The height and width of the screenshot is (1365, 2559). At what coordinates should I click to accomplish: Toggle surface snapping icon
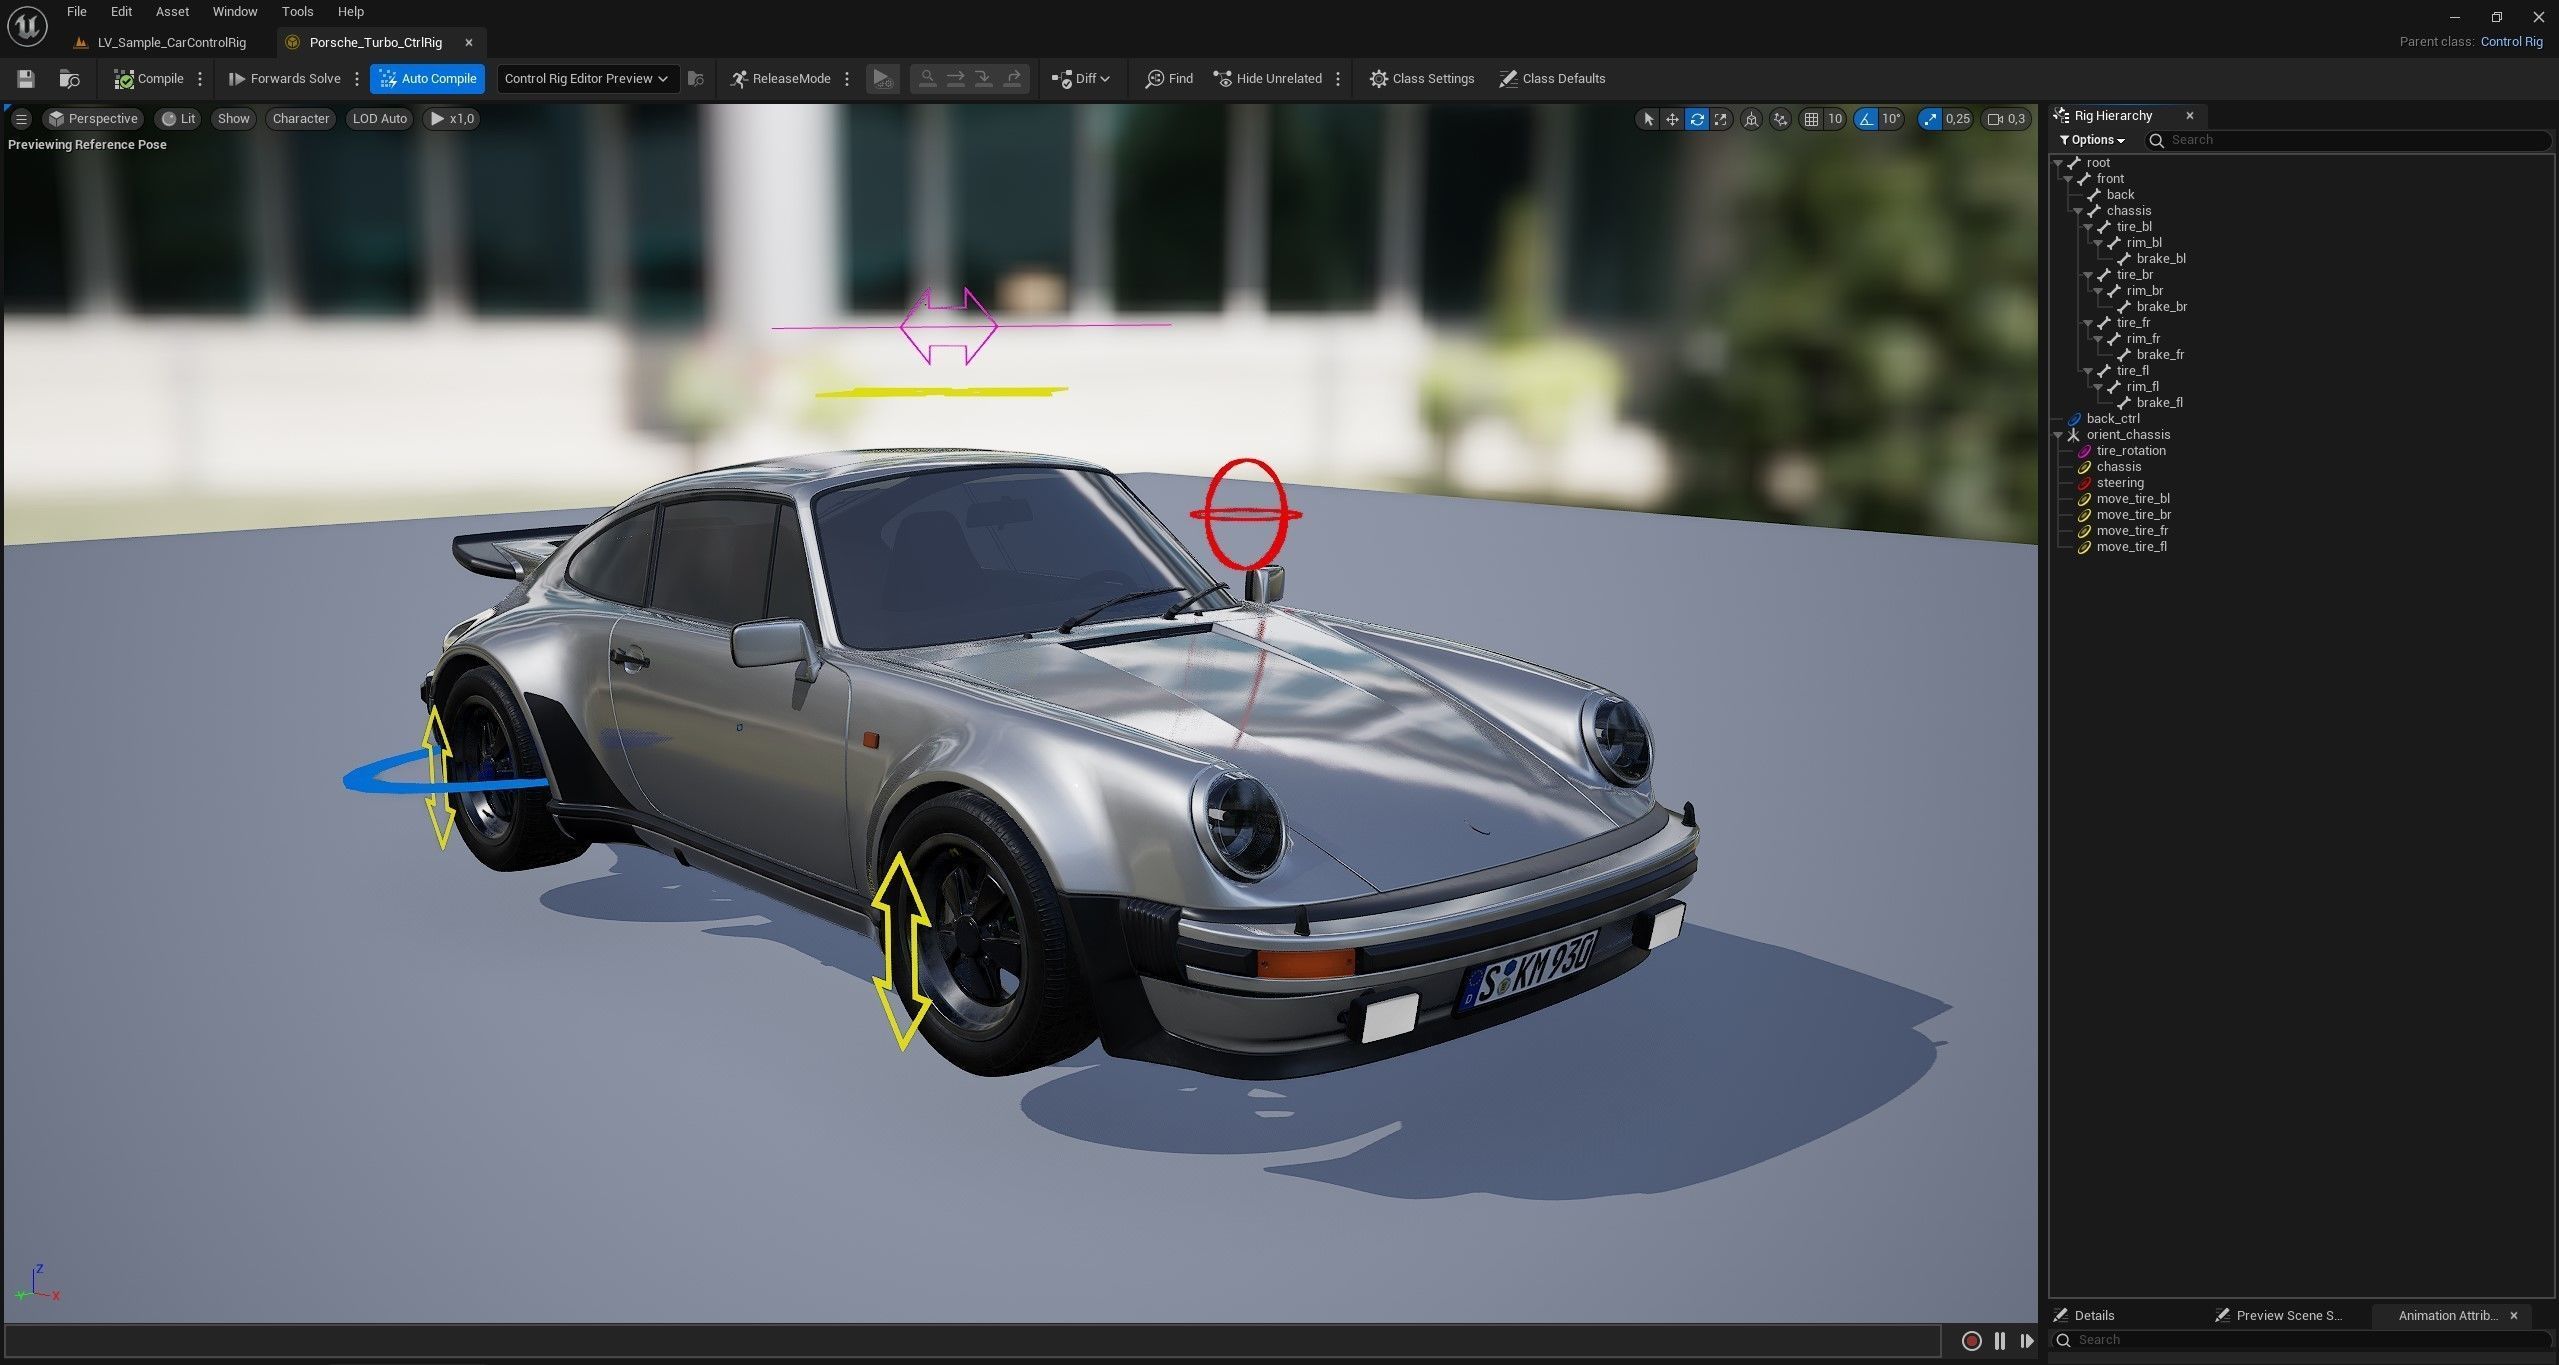coord(1781,119)
